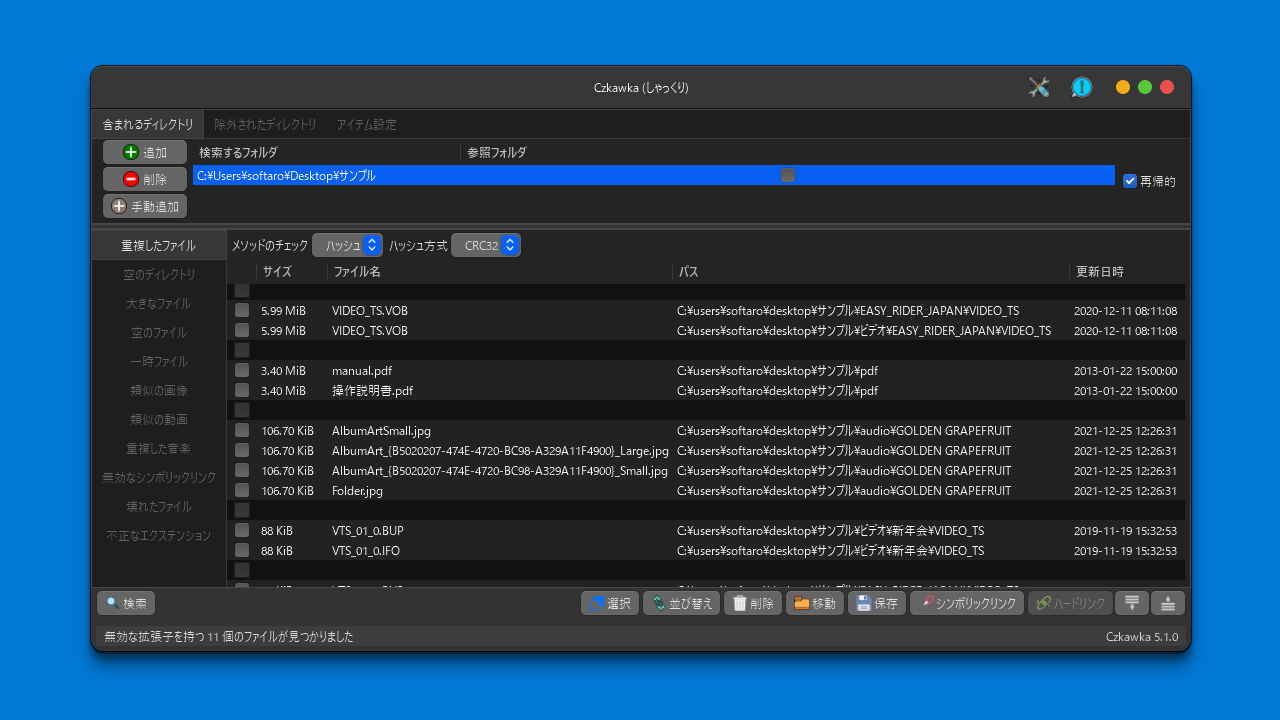Screen dimensions: 1280x720
Task: Switch to アイテム設定 tab
Action: point(366,124)
